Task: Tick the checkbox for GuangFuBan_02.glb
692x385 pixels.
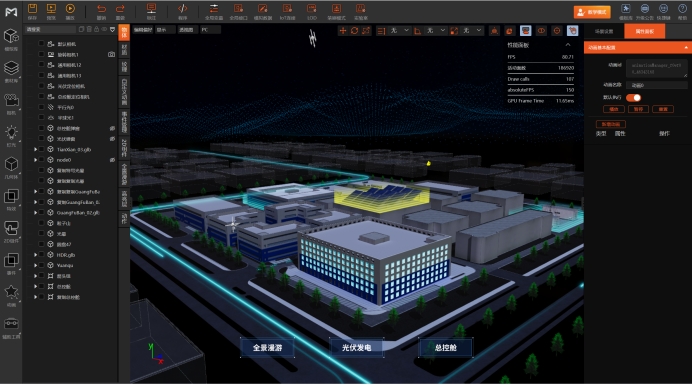Action: click(x=41, y=212)
